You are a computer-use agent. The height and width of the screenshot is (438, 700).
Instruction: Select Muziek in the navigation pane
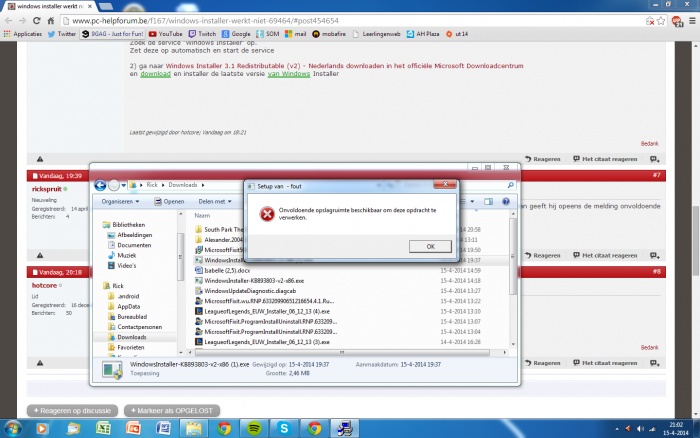tap(122, 255)
